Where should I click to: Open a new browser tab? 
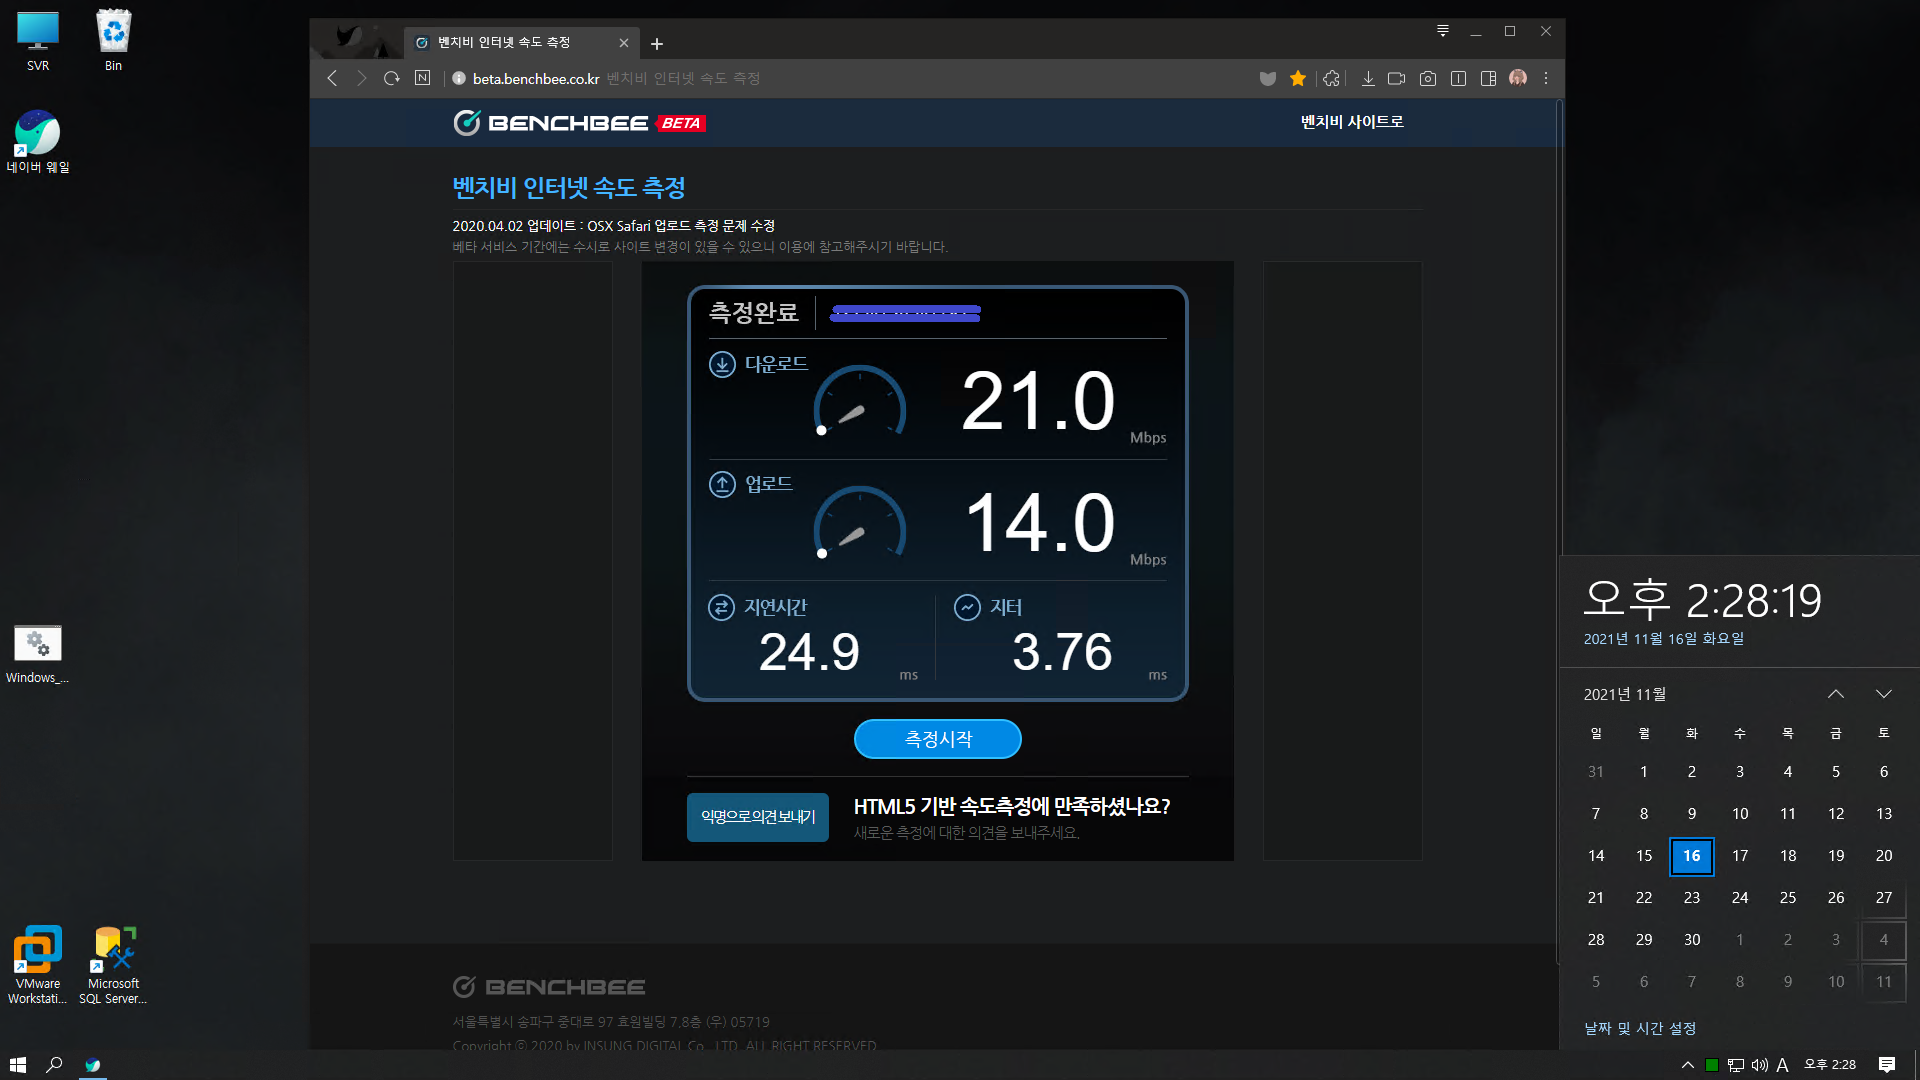point(656,43)
